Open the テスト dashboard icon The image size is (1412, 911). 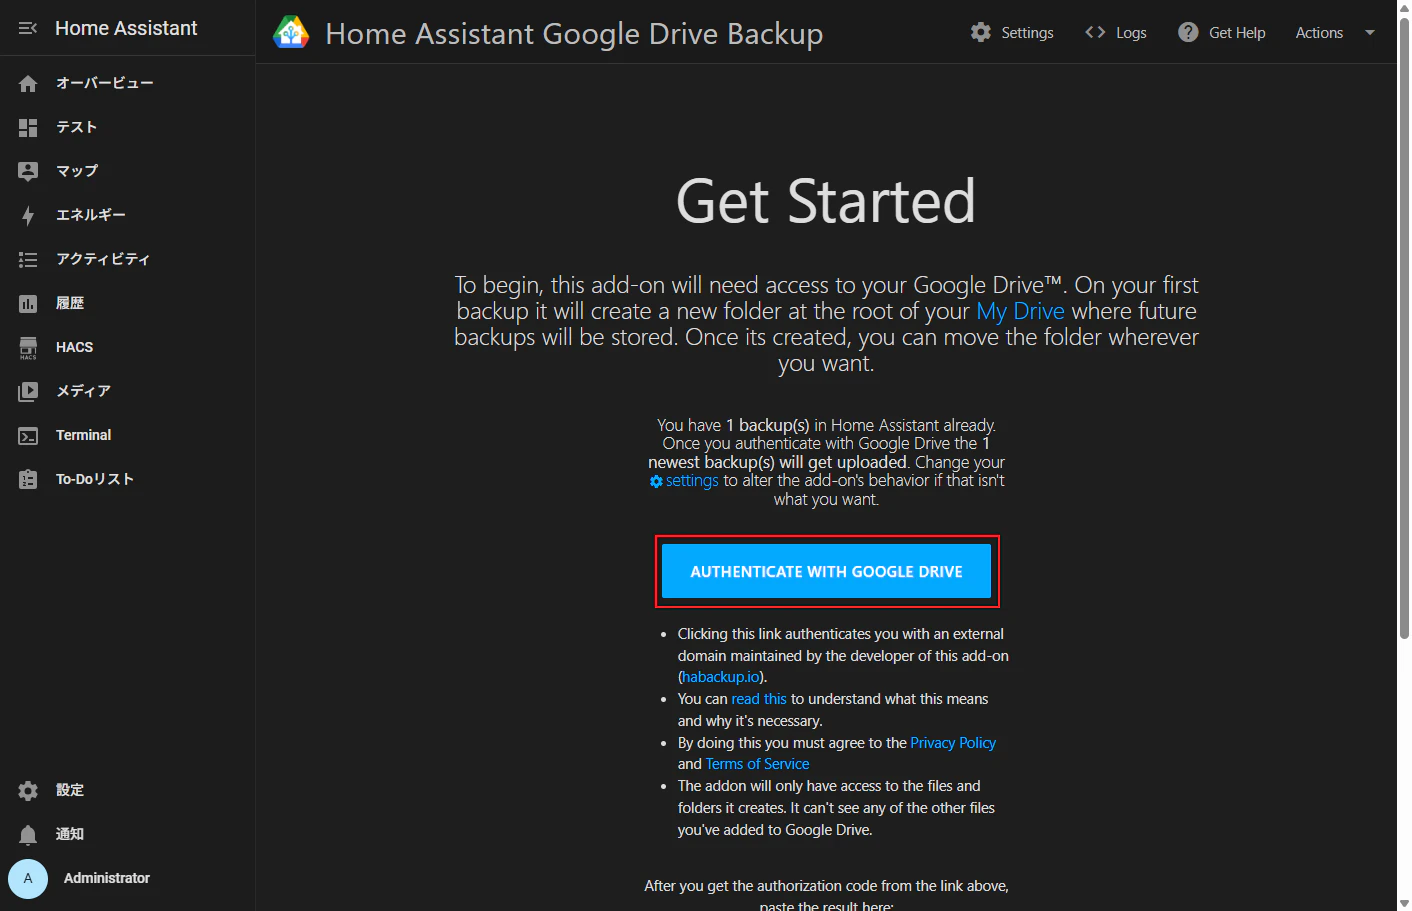tap(28, 127)
